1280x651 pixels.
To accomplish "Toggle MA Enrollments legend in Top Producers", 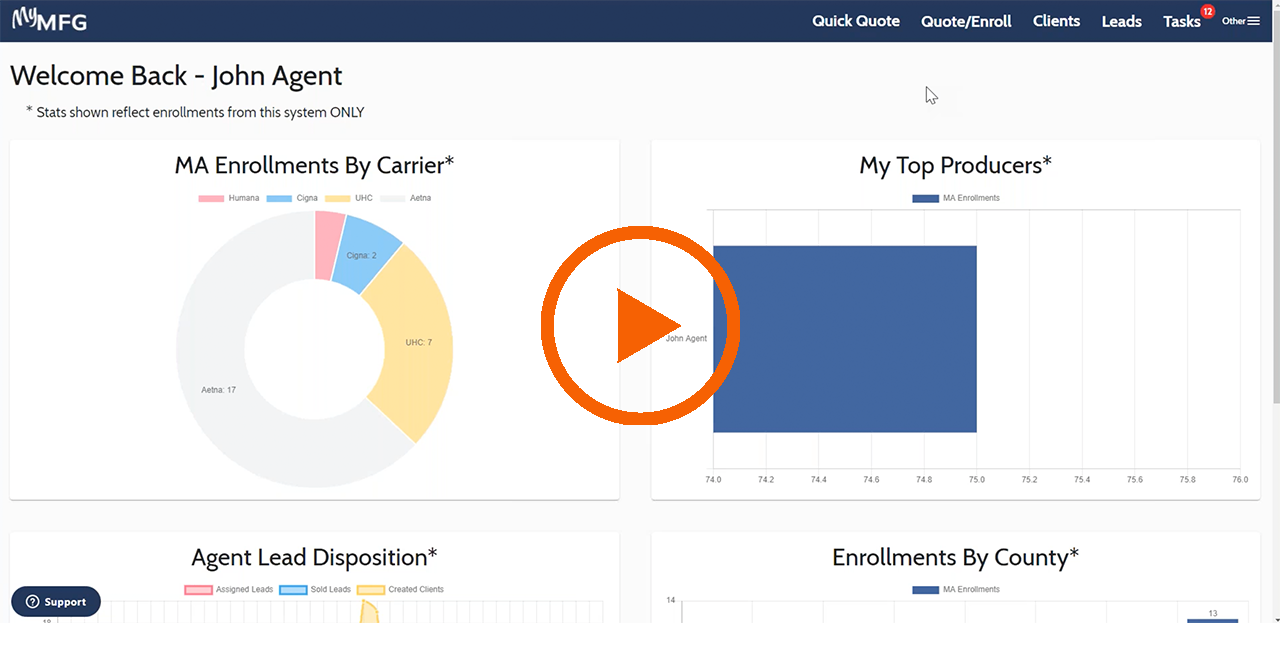I will [x=956, y=198].
